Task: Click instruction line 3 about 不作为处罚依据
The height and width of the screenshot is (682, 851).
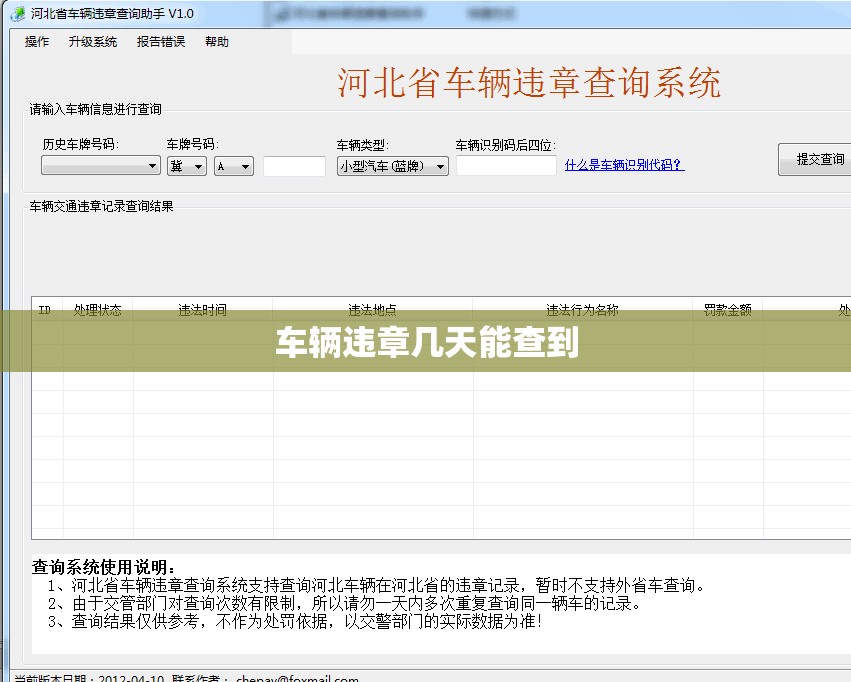Action: coord(296,621)
